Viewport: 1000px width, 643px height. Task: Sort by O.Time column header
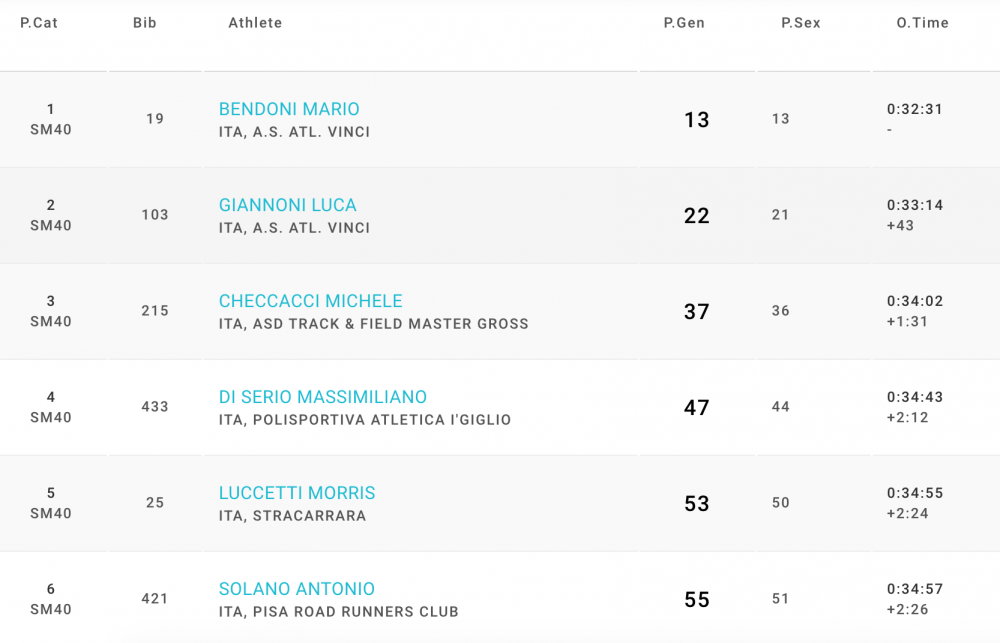click(x=923, y=23)
